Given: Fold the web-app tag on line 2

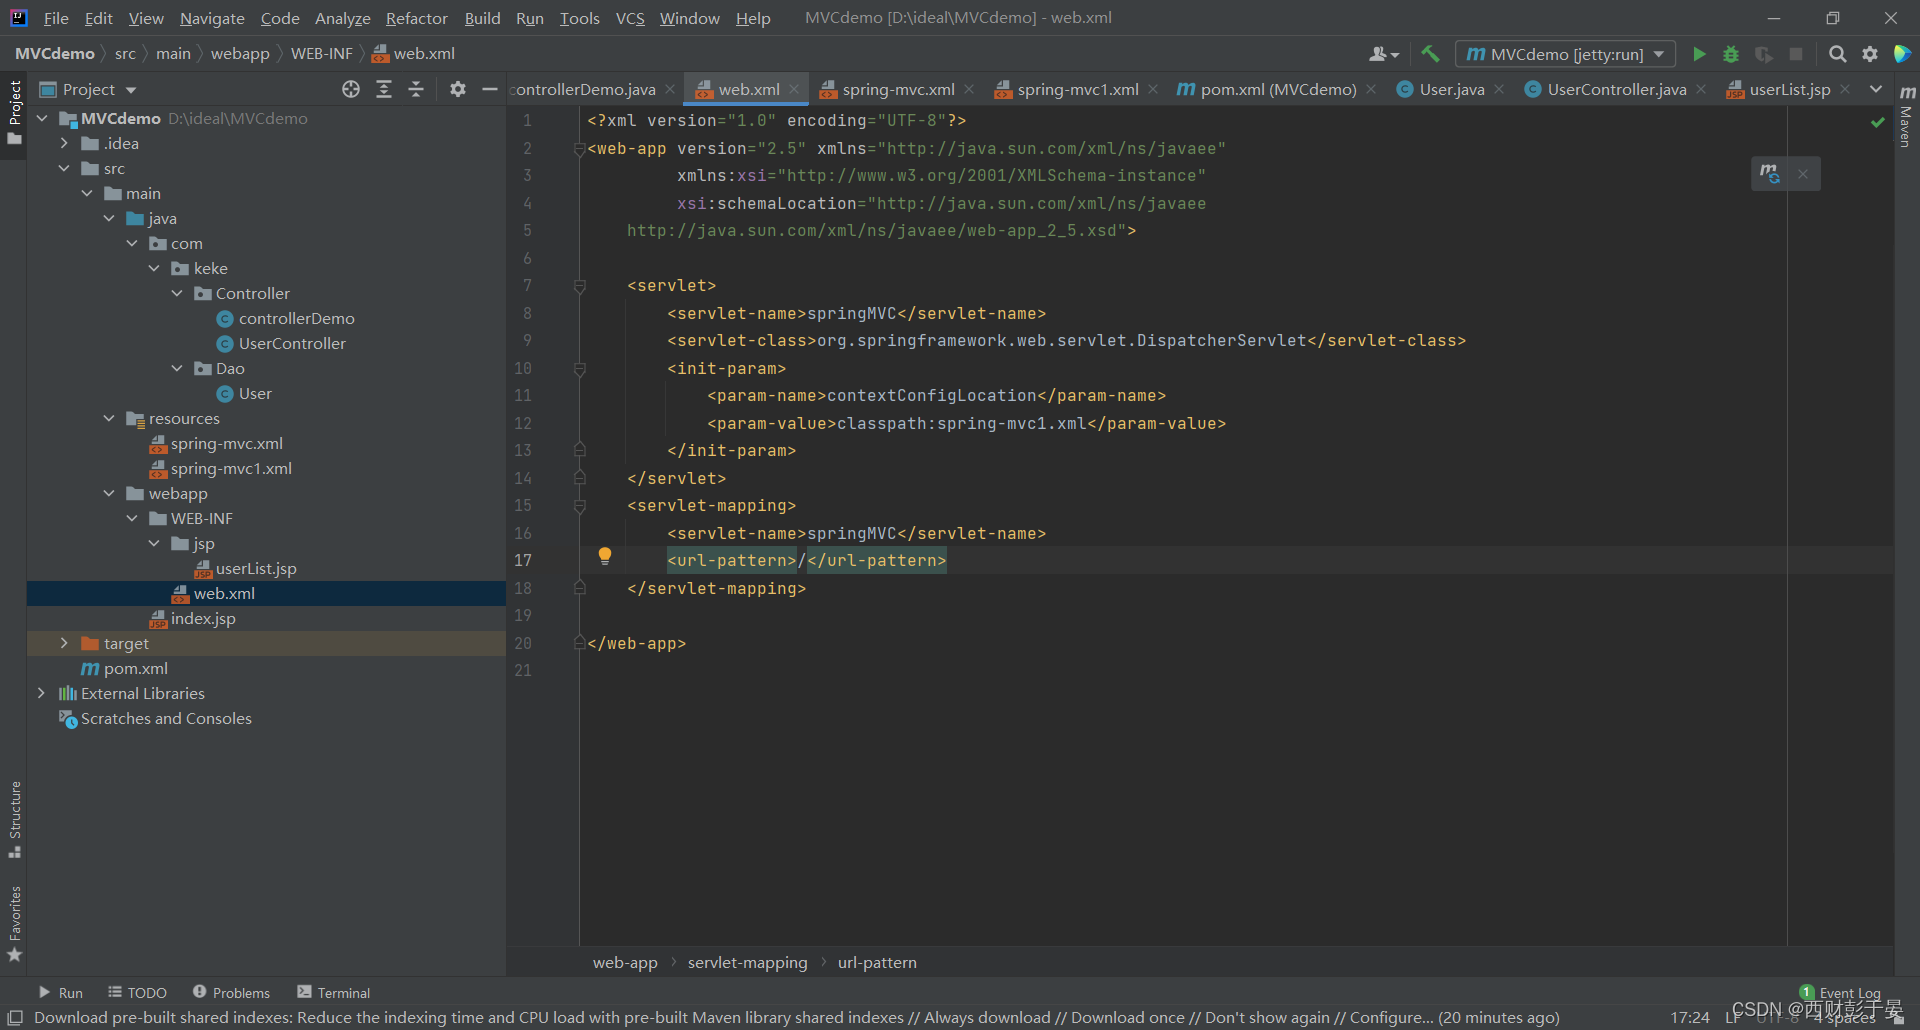Looking at the screenshot, I should click(x=579, y=149).
